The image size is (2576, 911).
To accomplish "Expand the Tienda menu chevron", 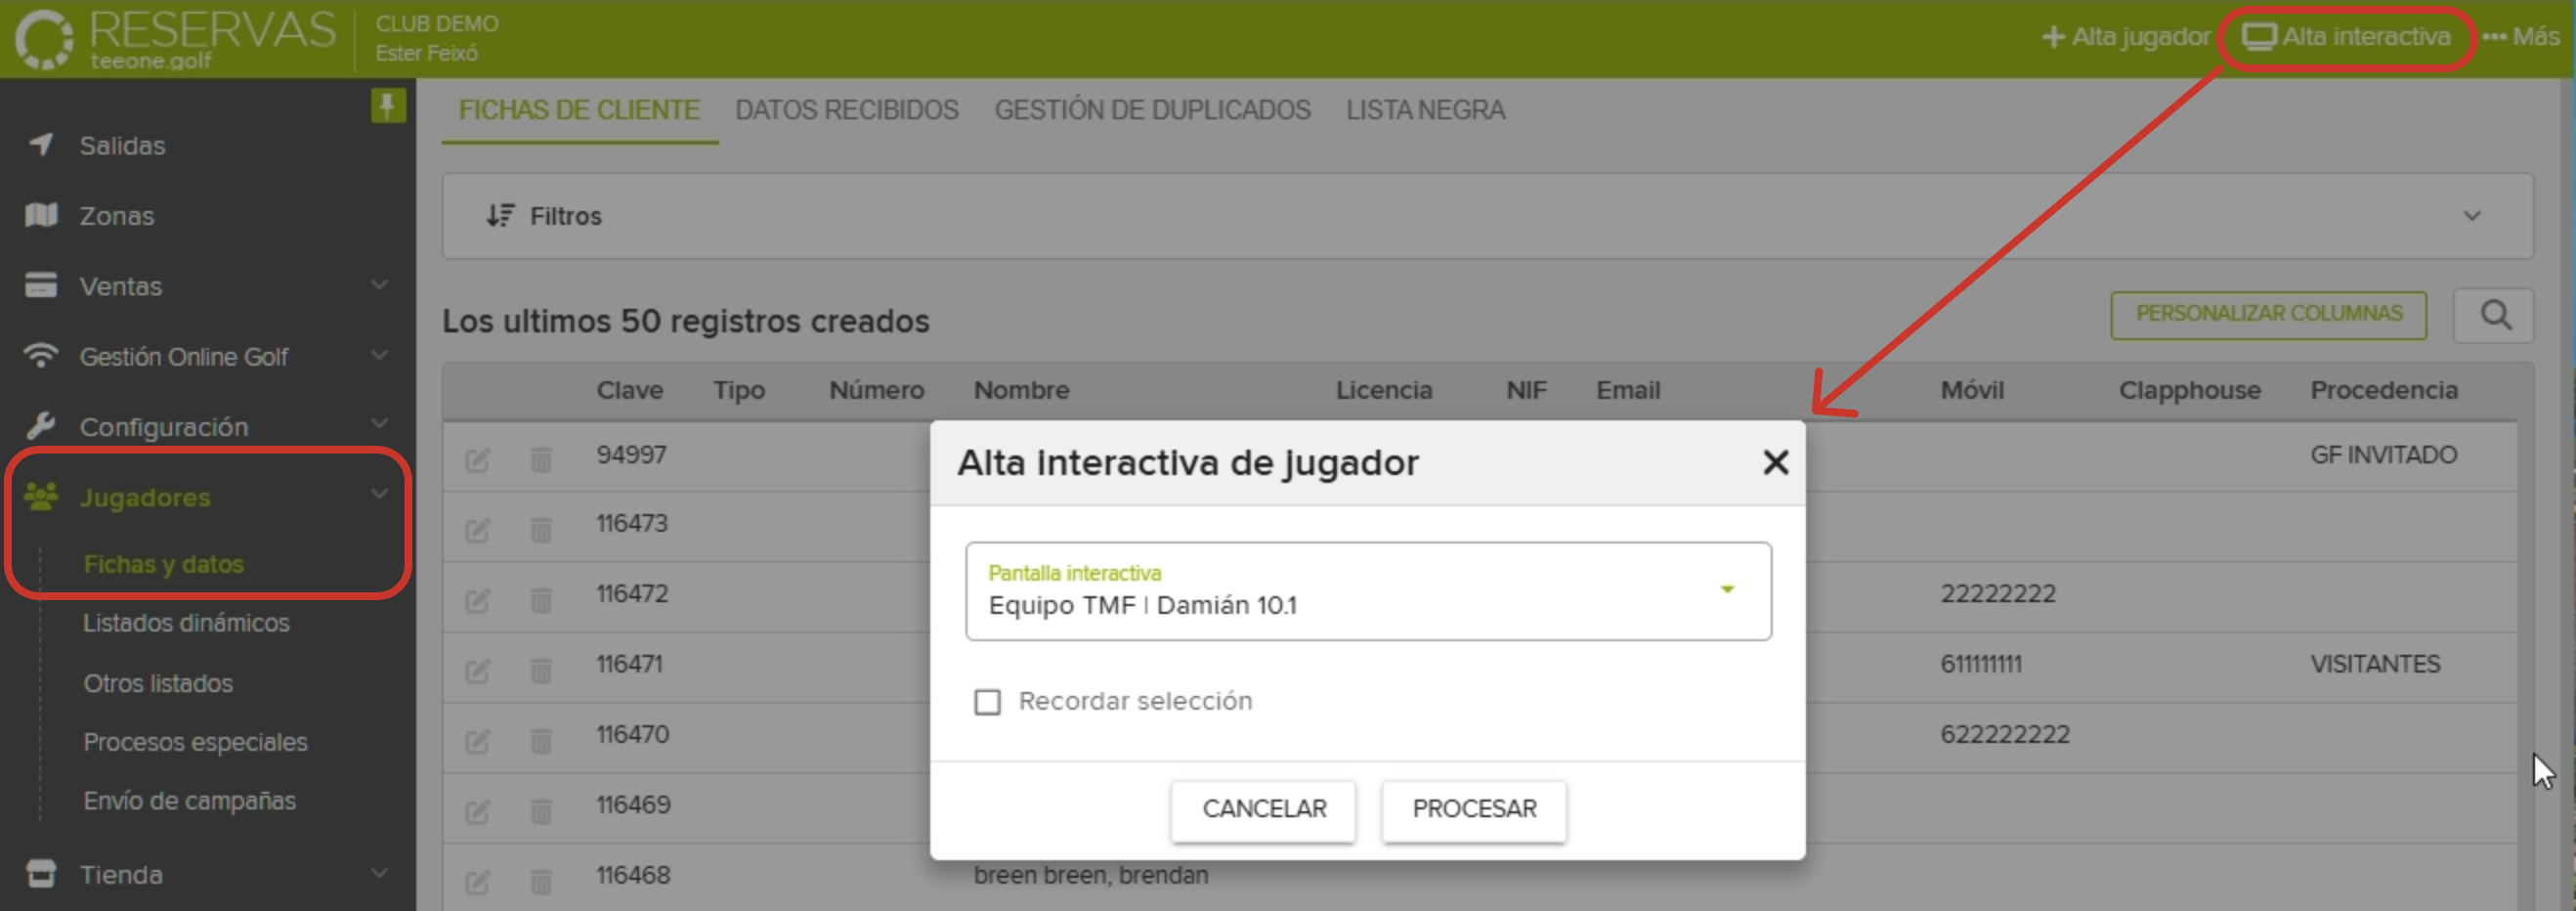I will coord(379,872).
